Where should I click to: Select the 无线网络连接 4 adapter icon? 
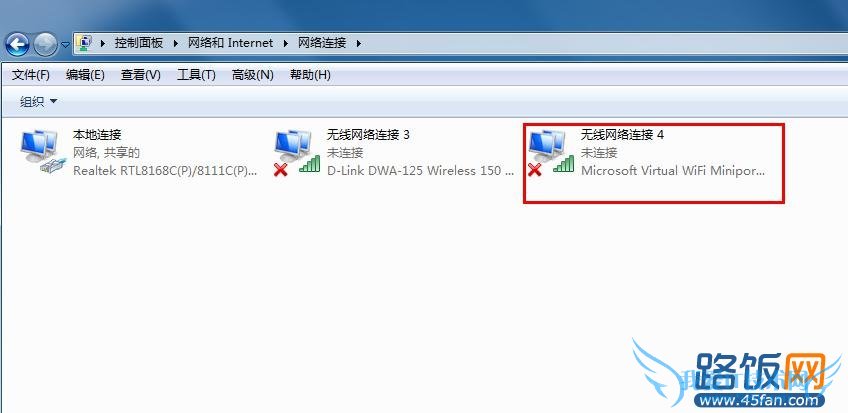(x=551, y=152)
